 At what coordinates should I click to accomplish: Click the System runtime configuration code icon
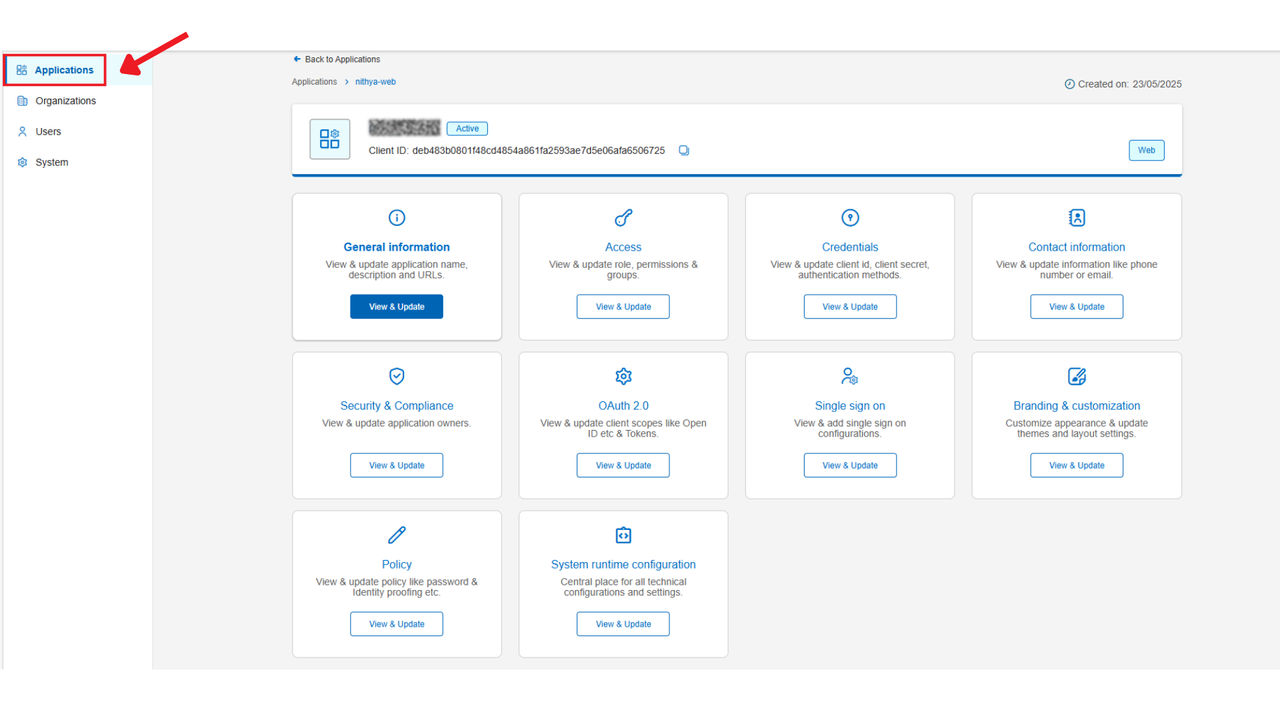pos(623,535)
